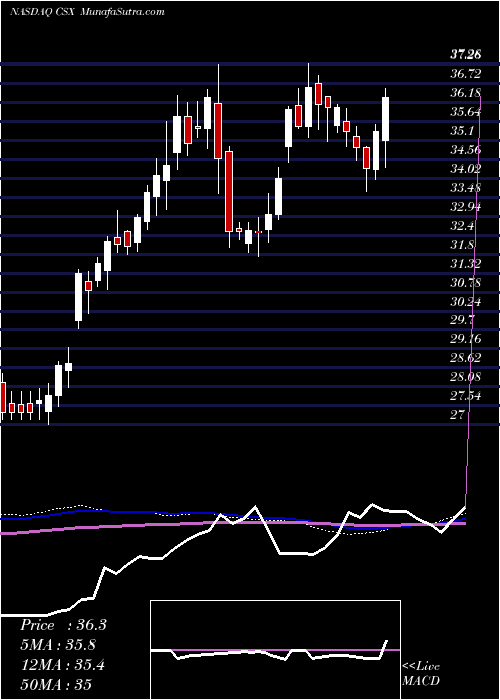Click the 29.16 price axis label
500x700 pixels.
(465, 340)
